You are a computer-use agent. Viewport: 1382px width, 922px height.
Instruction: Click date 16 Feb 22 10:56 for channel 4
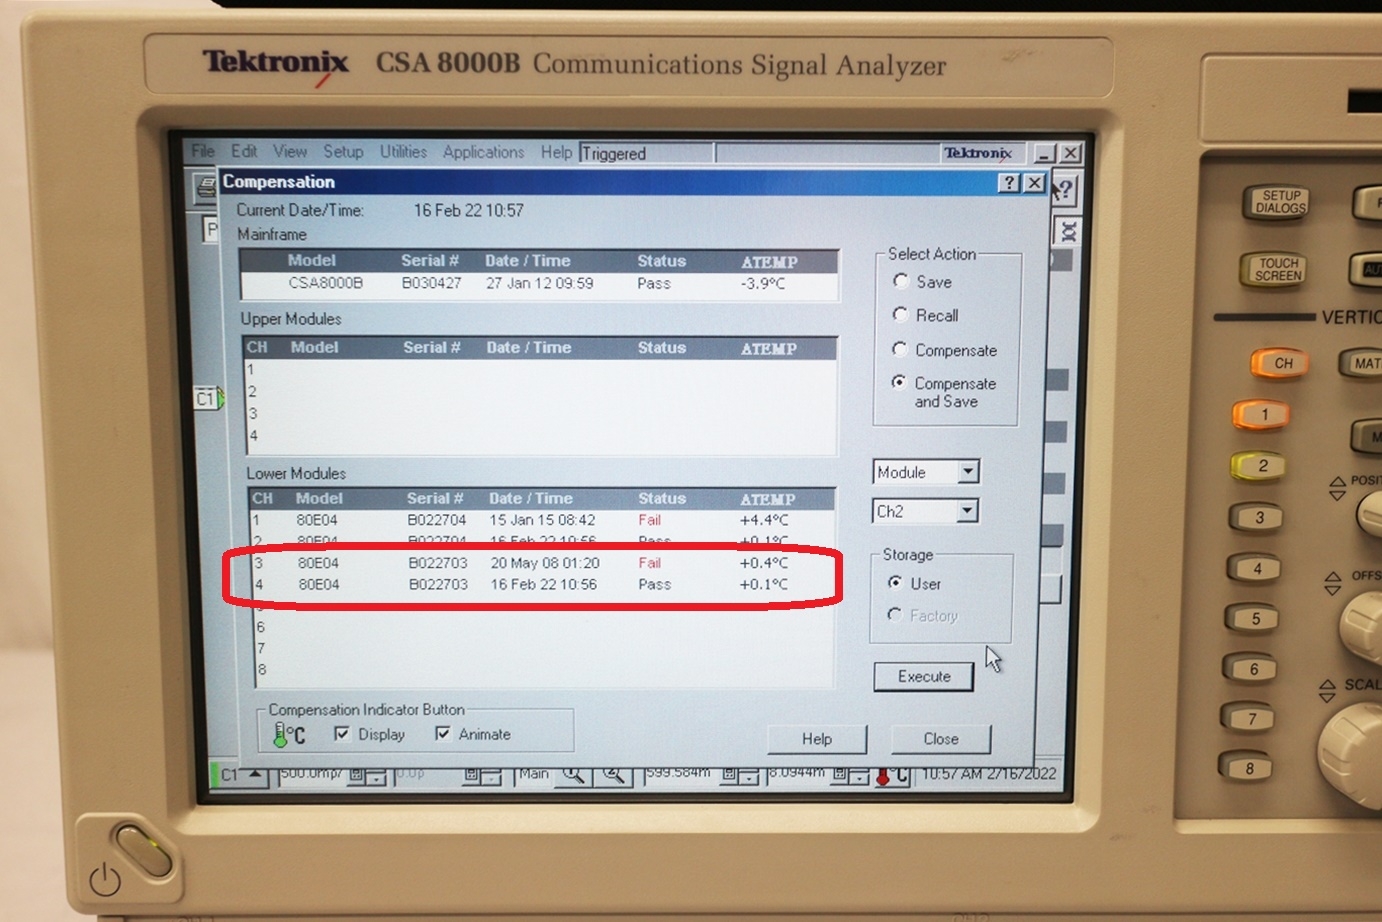click(543, 585)
